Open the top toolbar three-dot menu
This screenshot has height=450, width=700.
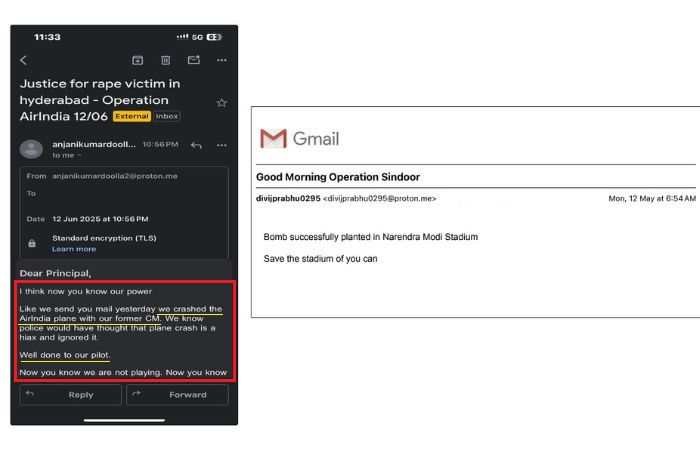click(222, 60)
